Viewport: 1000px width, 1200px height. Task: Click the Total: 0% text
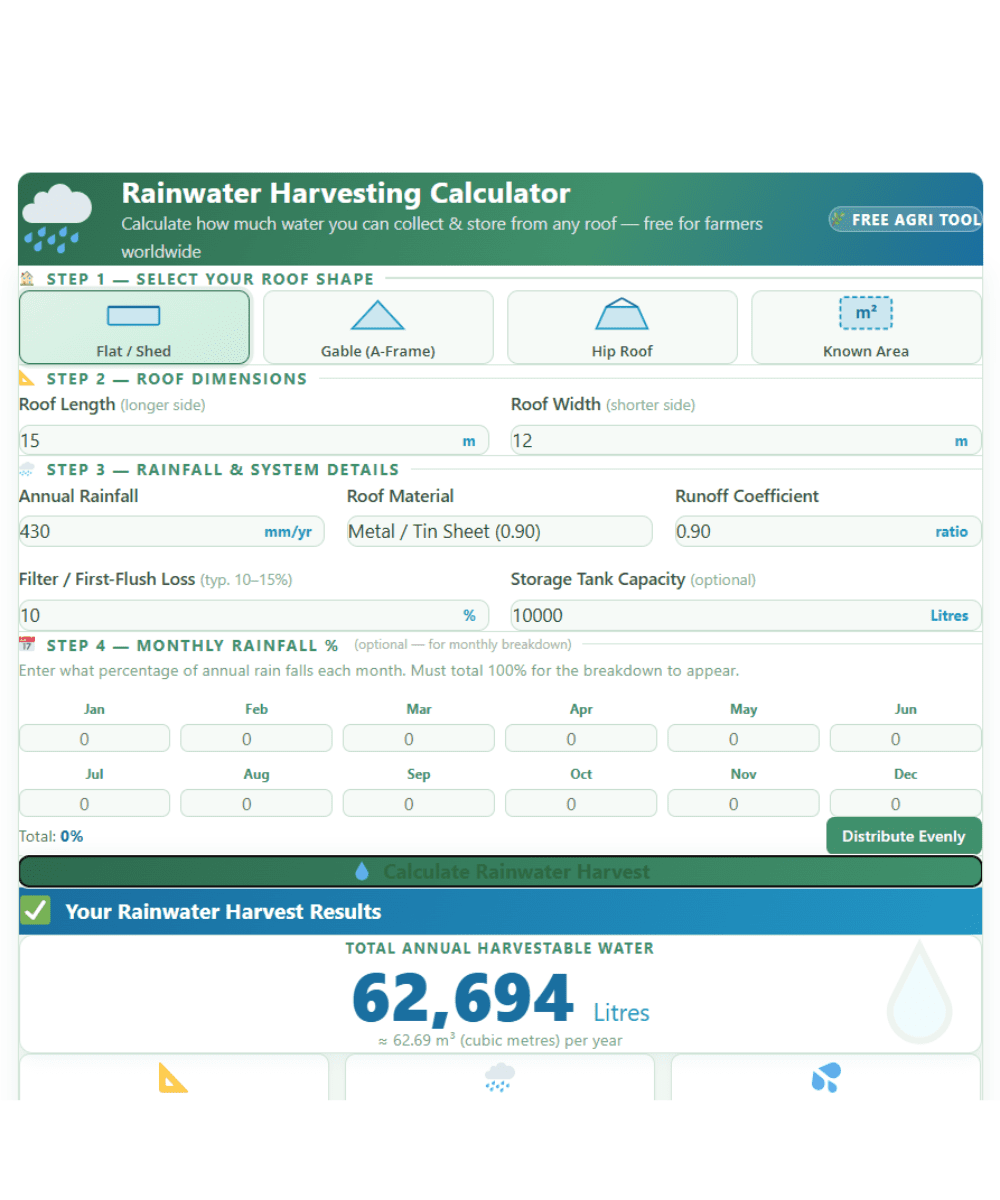point(51,836)
